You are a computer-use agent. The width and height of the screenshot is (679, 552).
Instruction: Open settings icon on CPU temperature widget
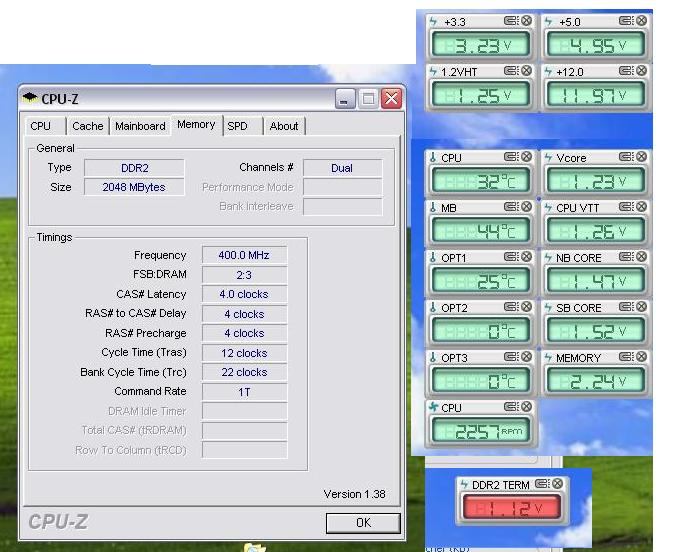[x=511, y=157]
